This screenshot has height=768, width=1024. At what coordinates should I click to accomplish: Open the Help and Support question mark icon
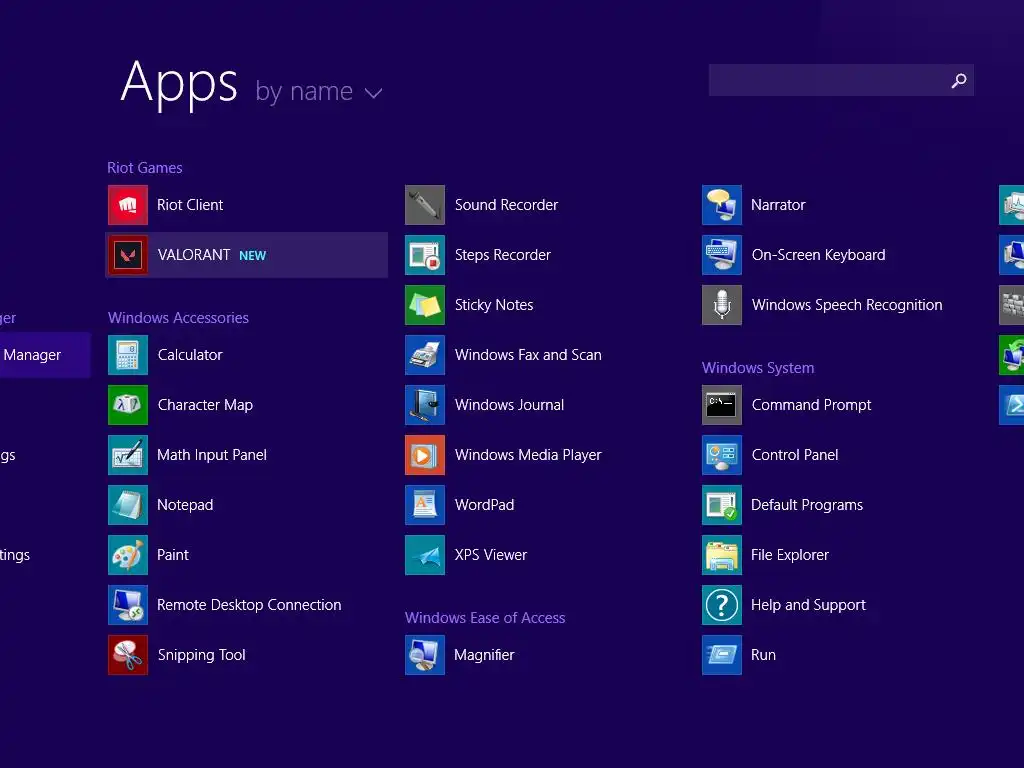click(722, 605)
